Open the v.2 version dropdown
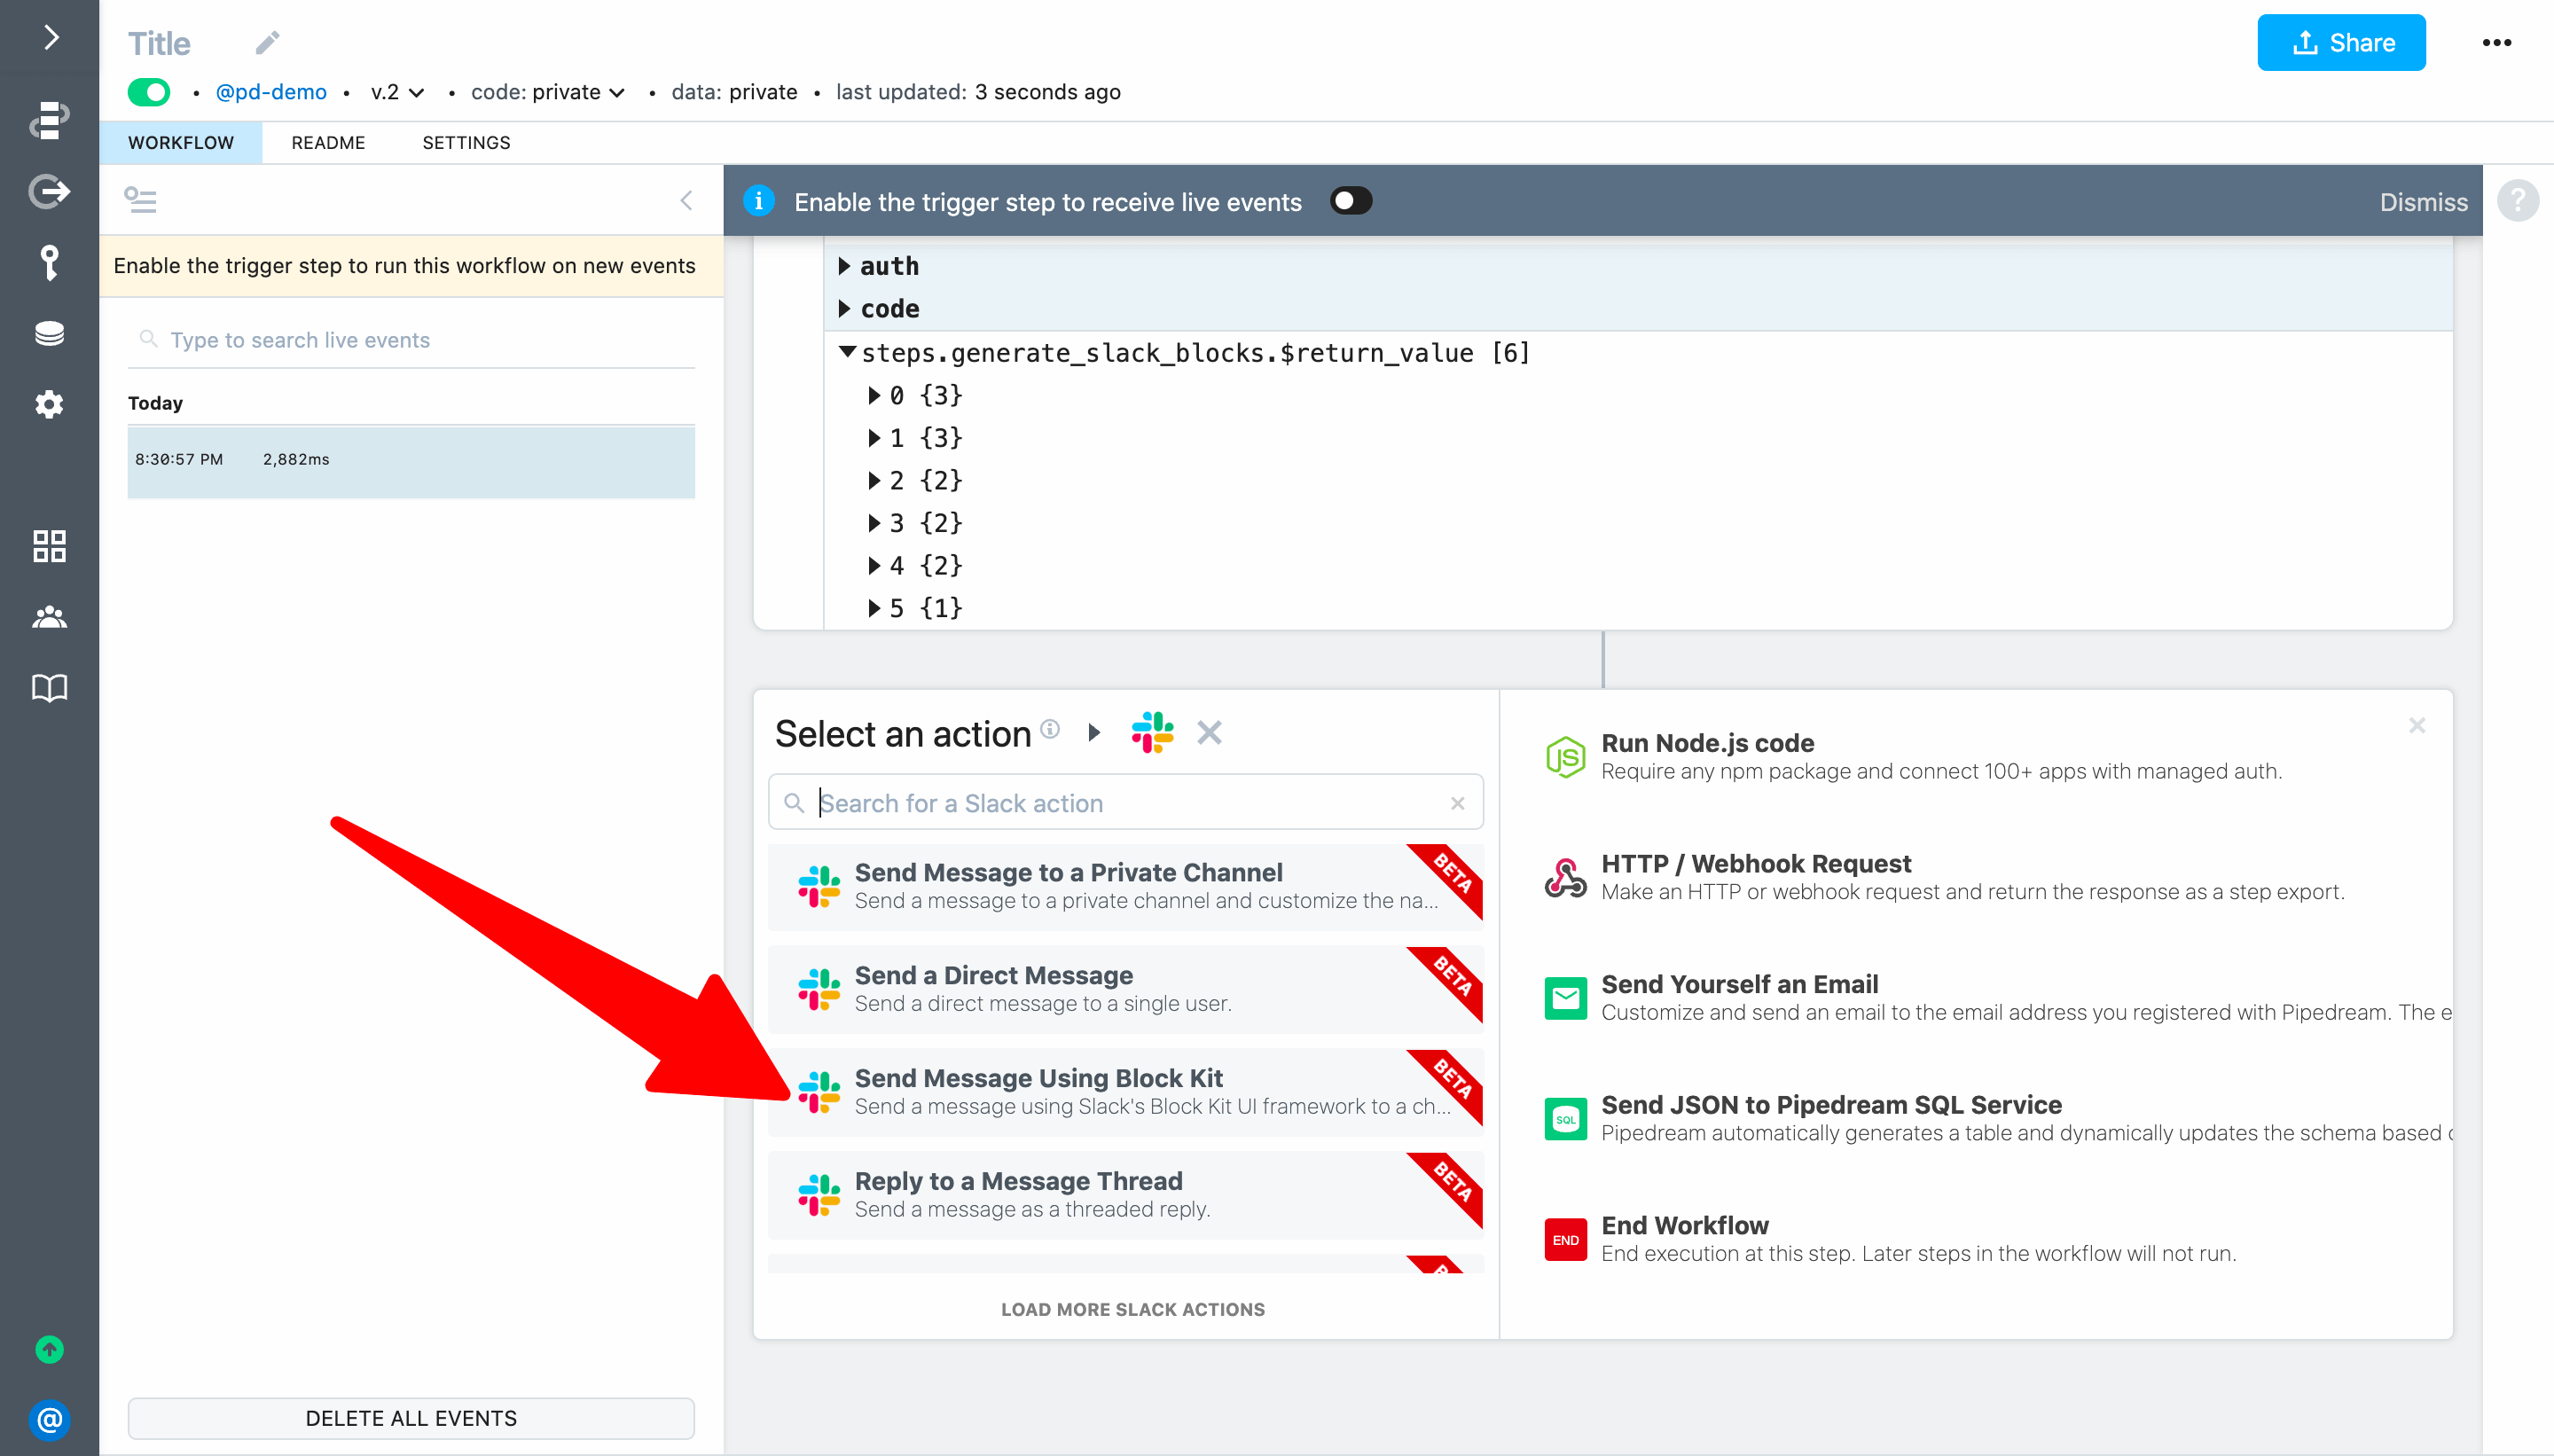Viewport: 2554px width, 1456px height. pos(398,92)
